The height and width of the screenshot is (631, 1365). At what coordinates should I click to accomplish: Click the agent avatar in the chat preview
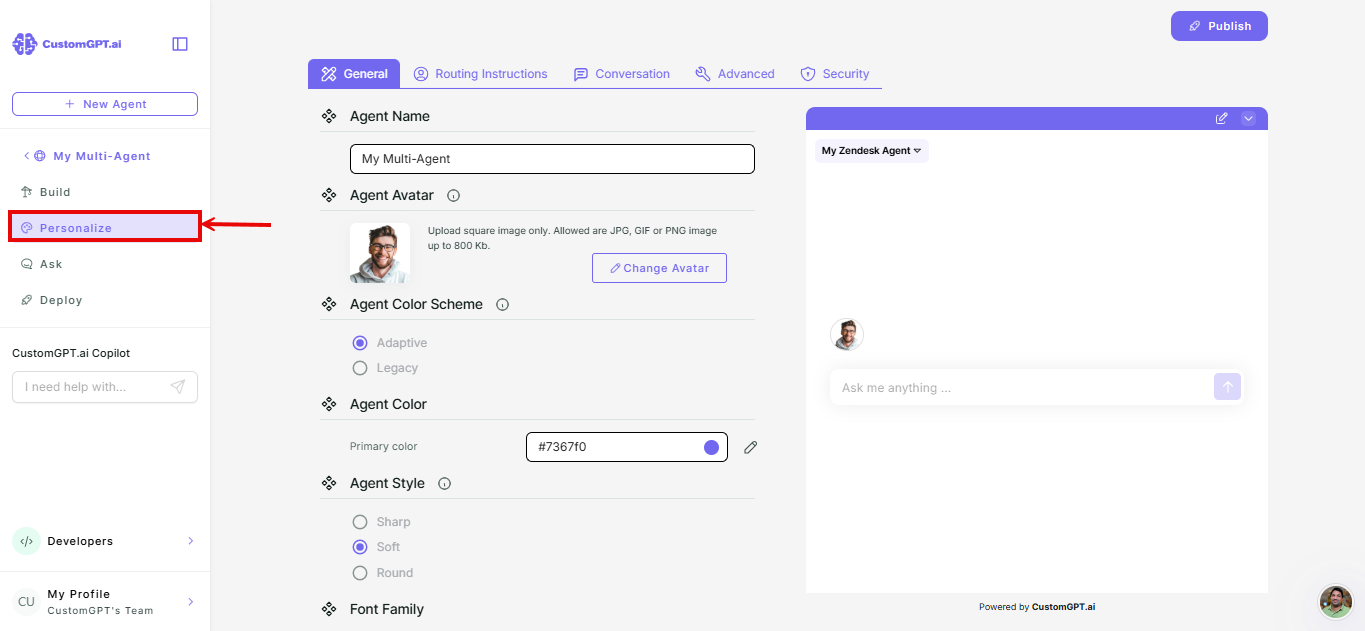pos(847,334)
